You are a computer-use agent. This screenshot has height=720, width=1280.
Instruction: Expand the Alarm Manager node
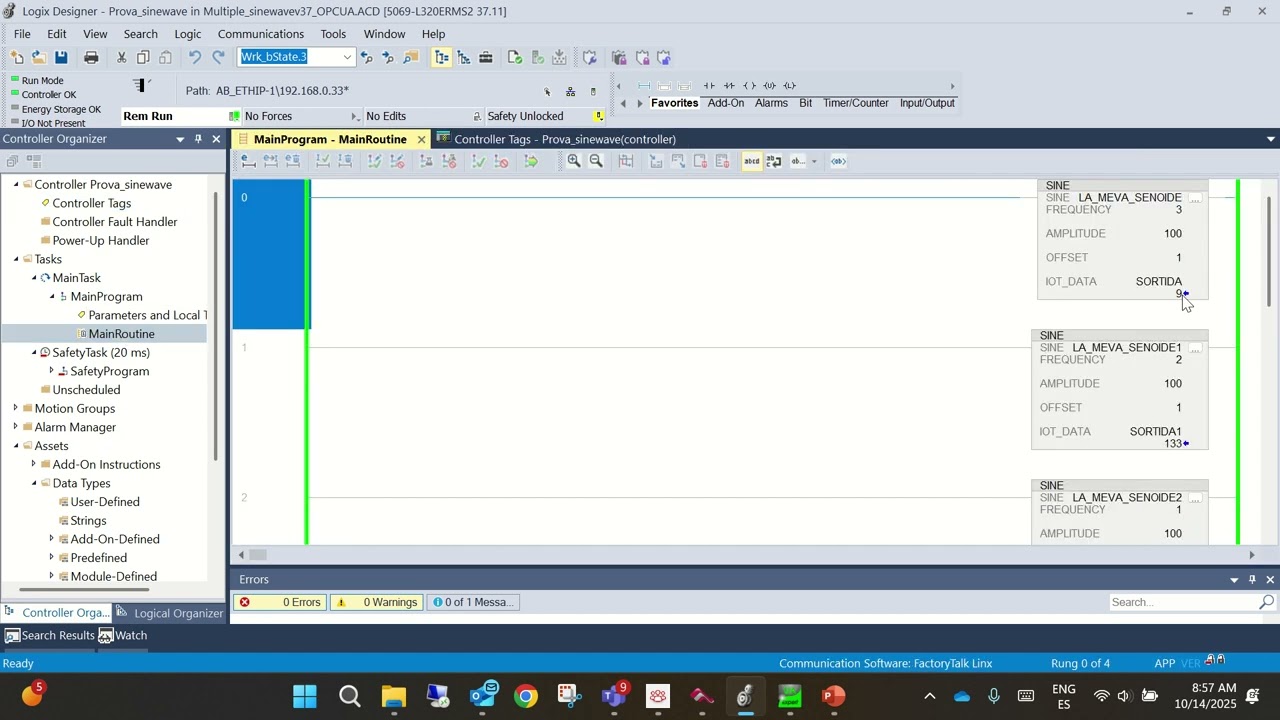pos(16,427)
